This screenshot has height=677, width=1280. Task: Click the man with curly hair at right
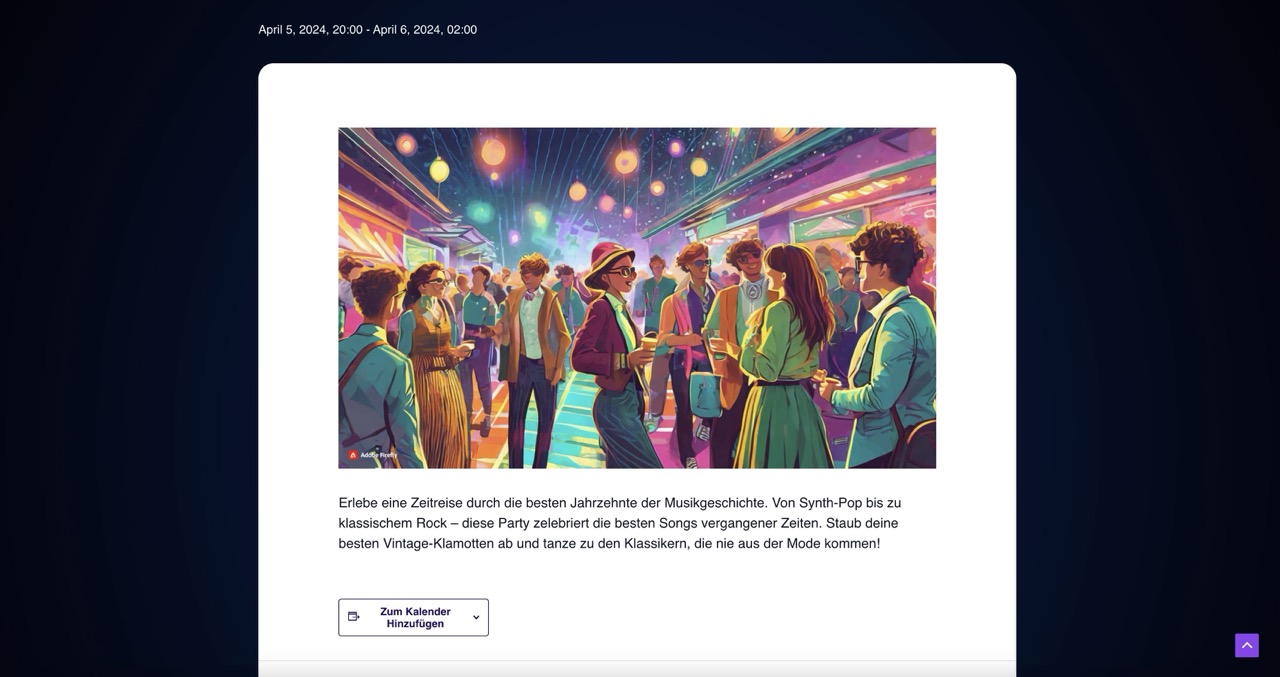click(x=884, y=340)
